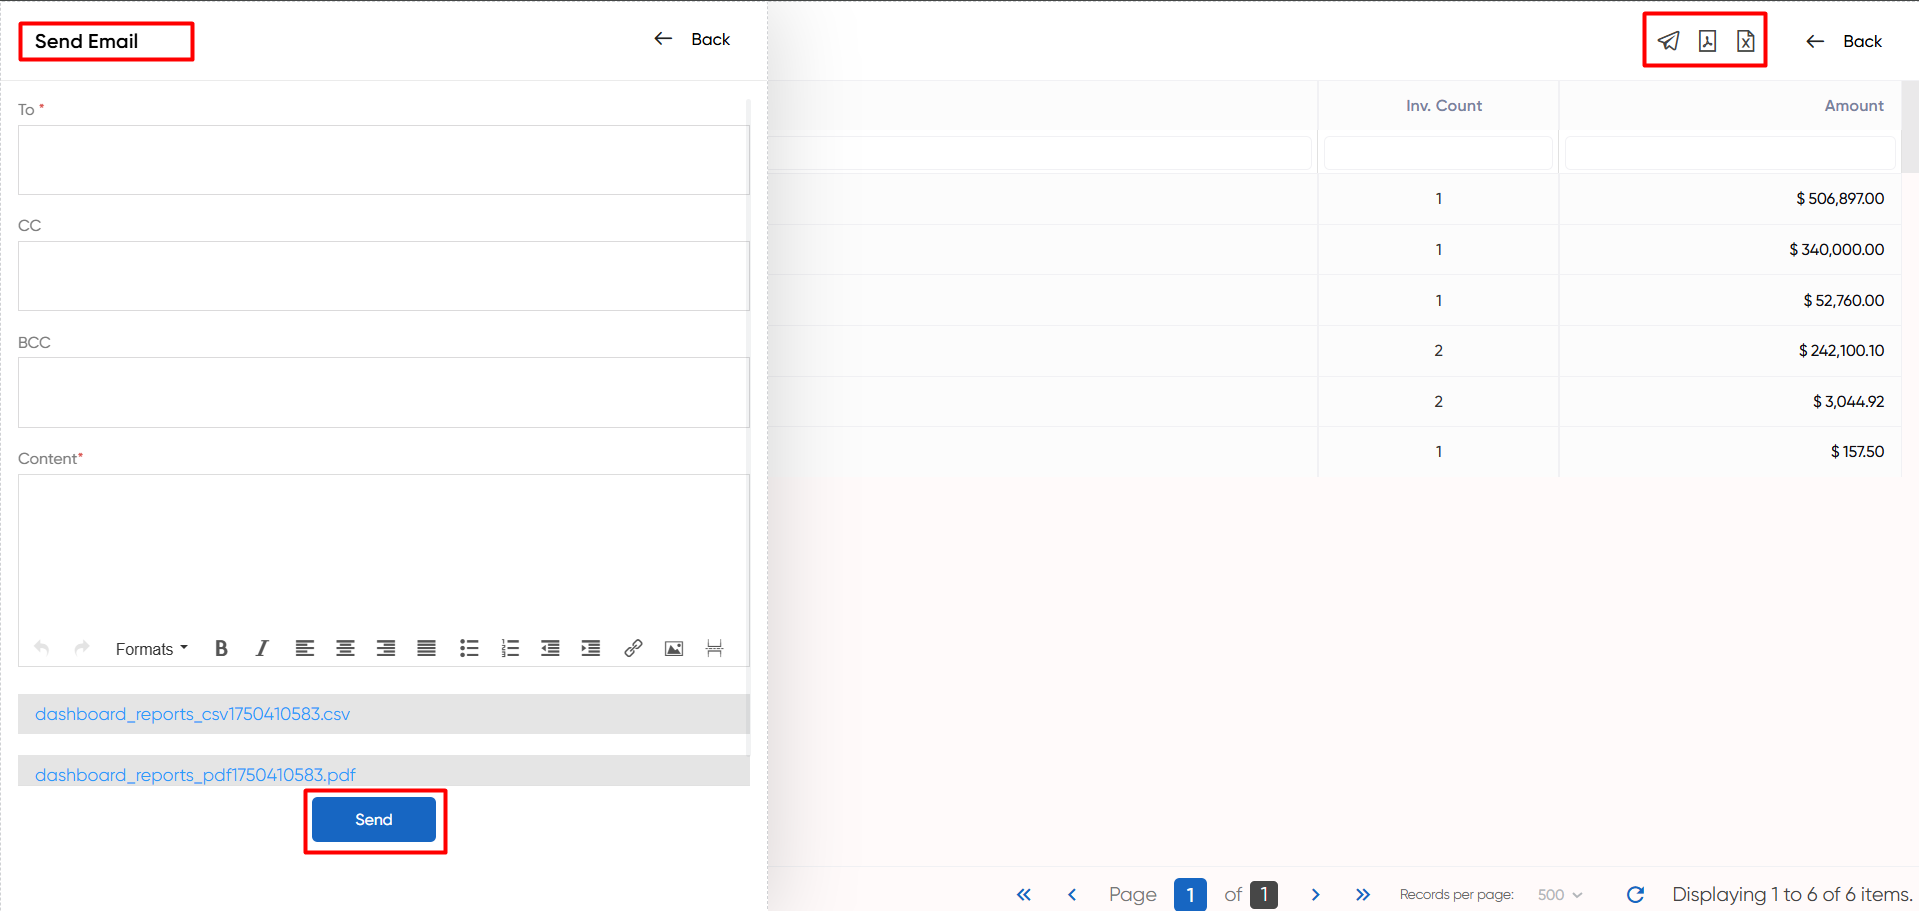Justify text alignment
1919x911 pixels.
pos(426,648)
